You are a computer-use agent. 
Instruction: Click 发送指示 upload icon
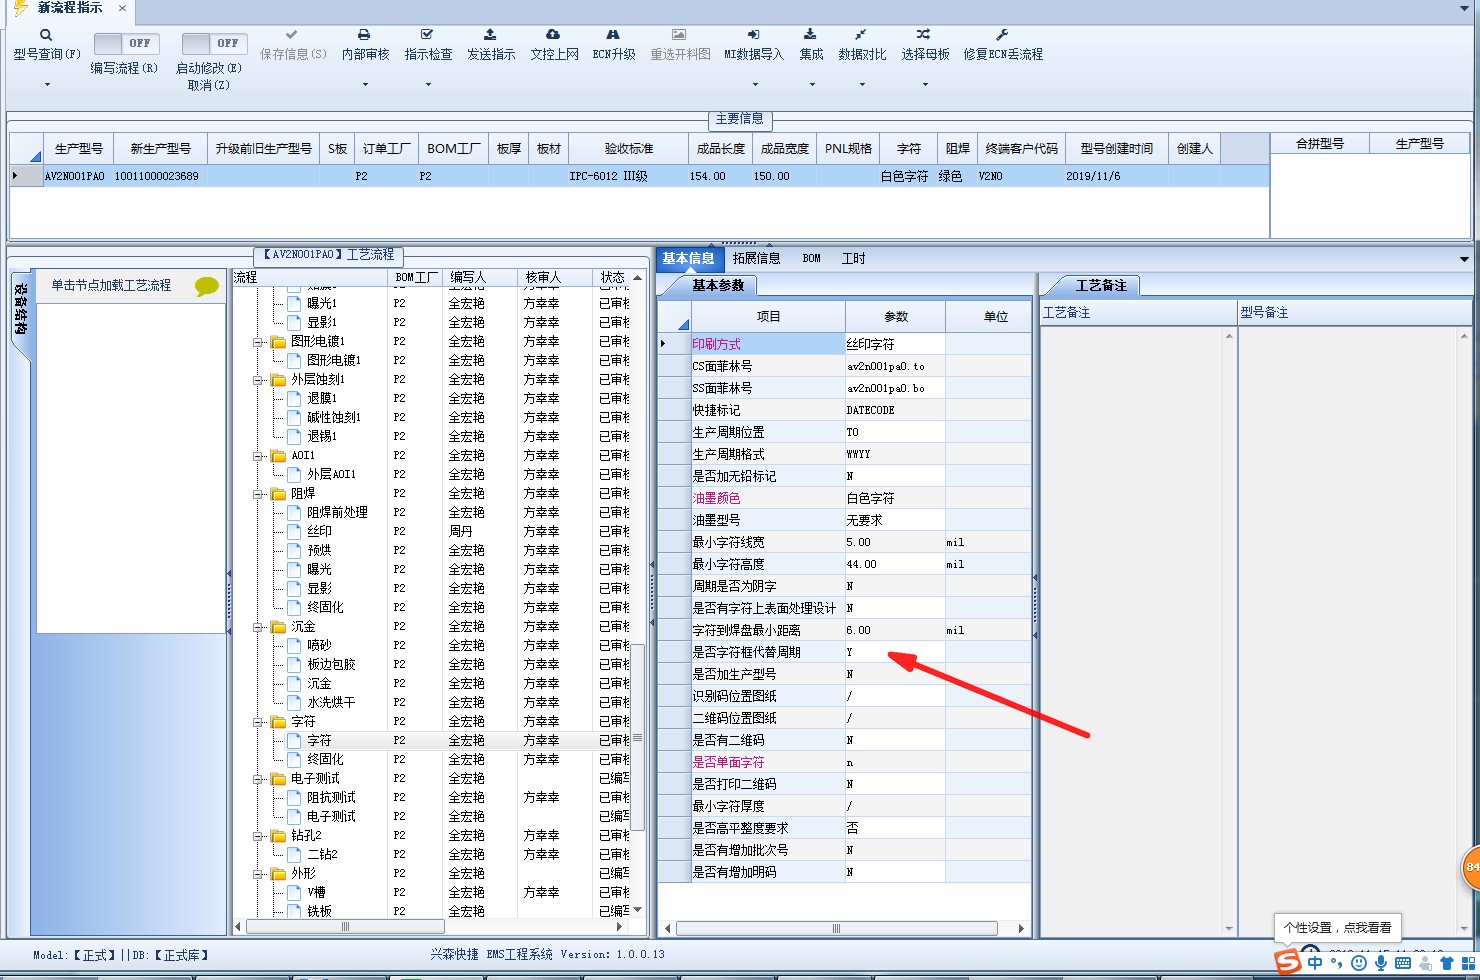coord(490,35)
